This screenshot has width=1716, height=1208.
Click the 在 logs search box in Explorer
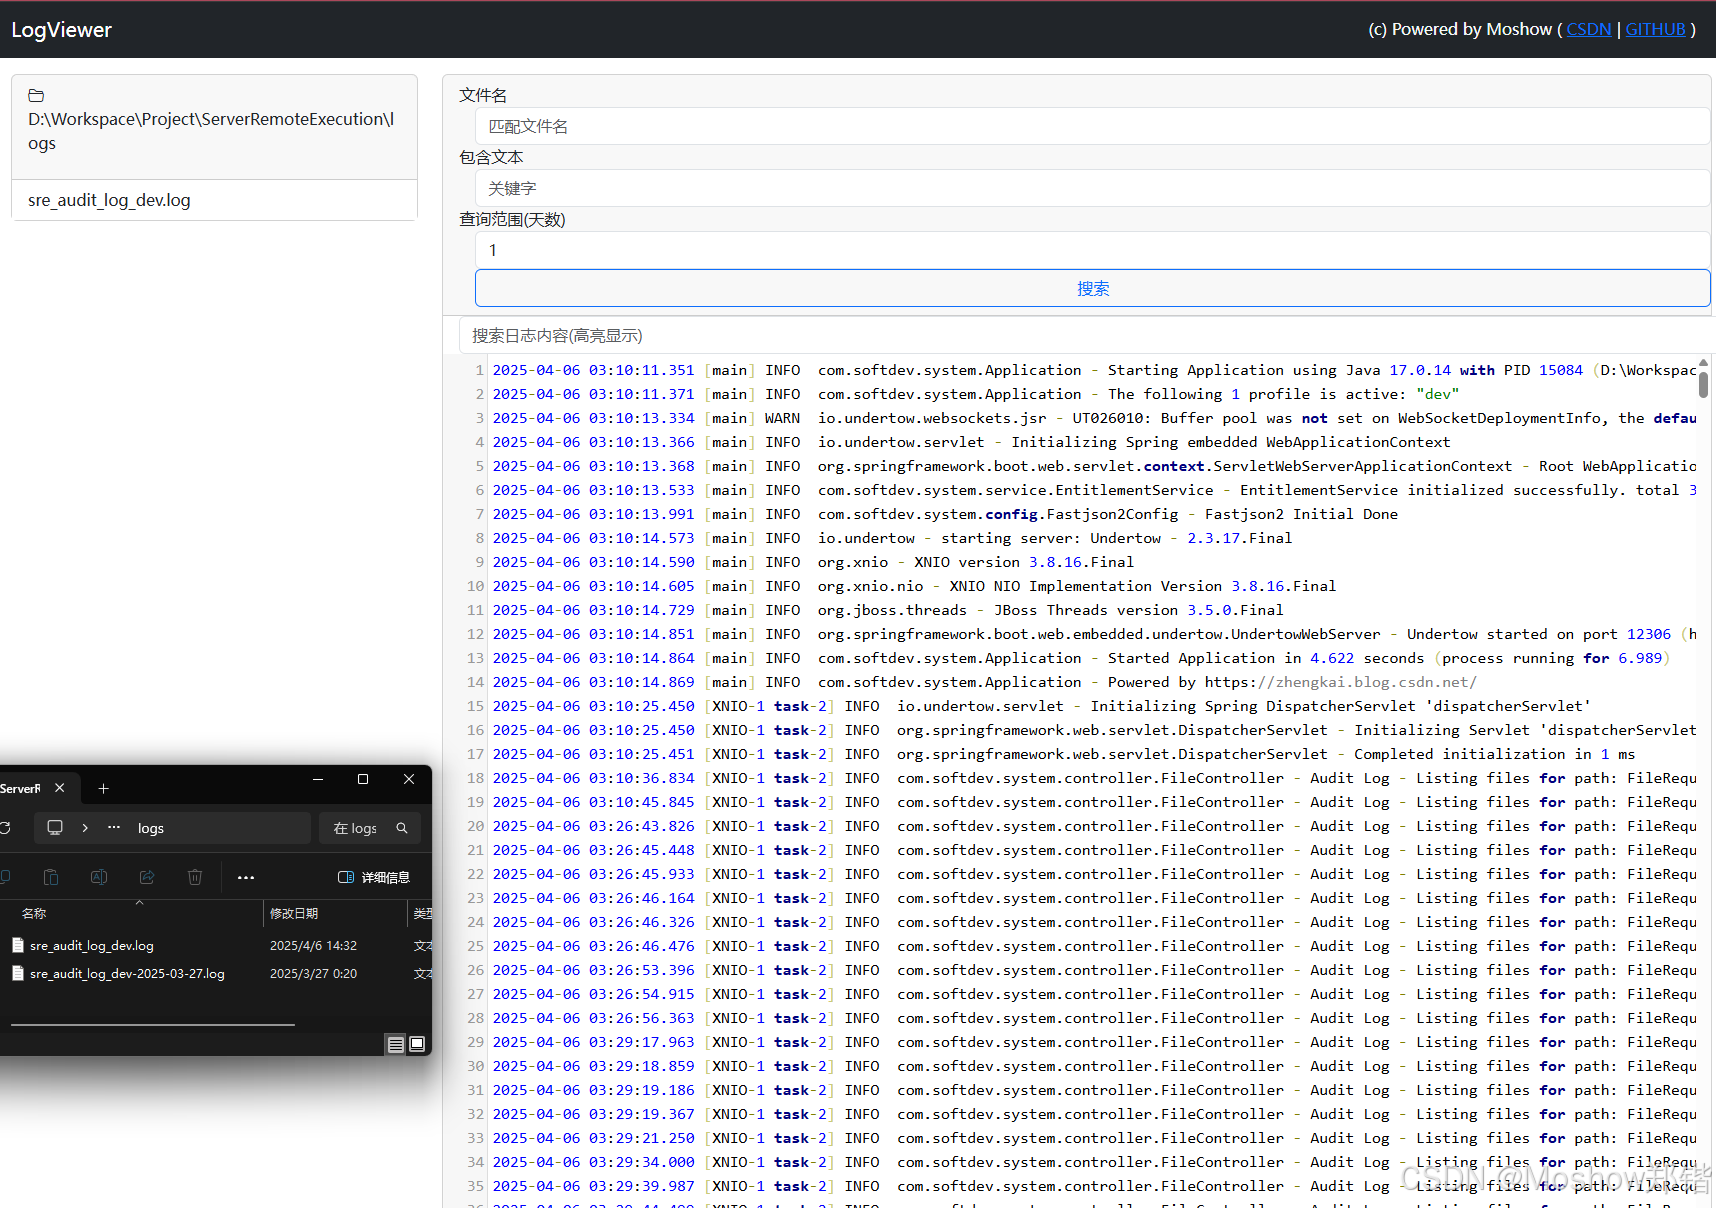point(370,828)
